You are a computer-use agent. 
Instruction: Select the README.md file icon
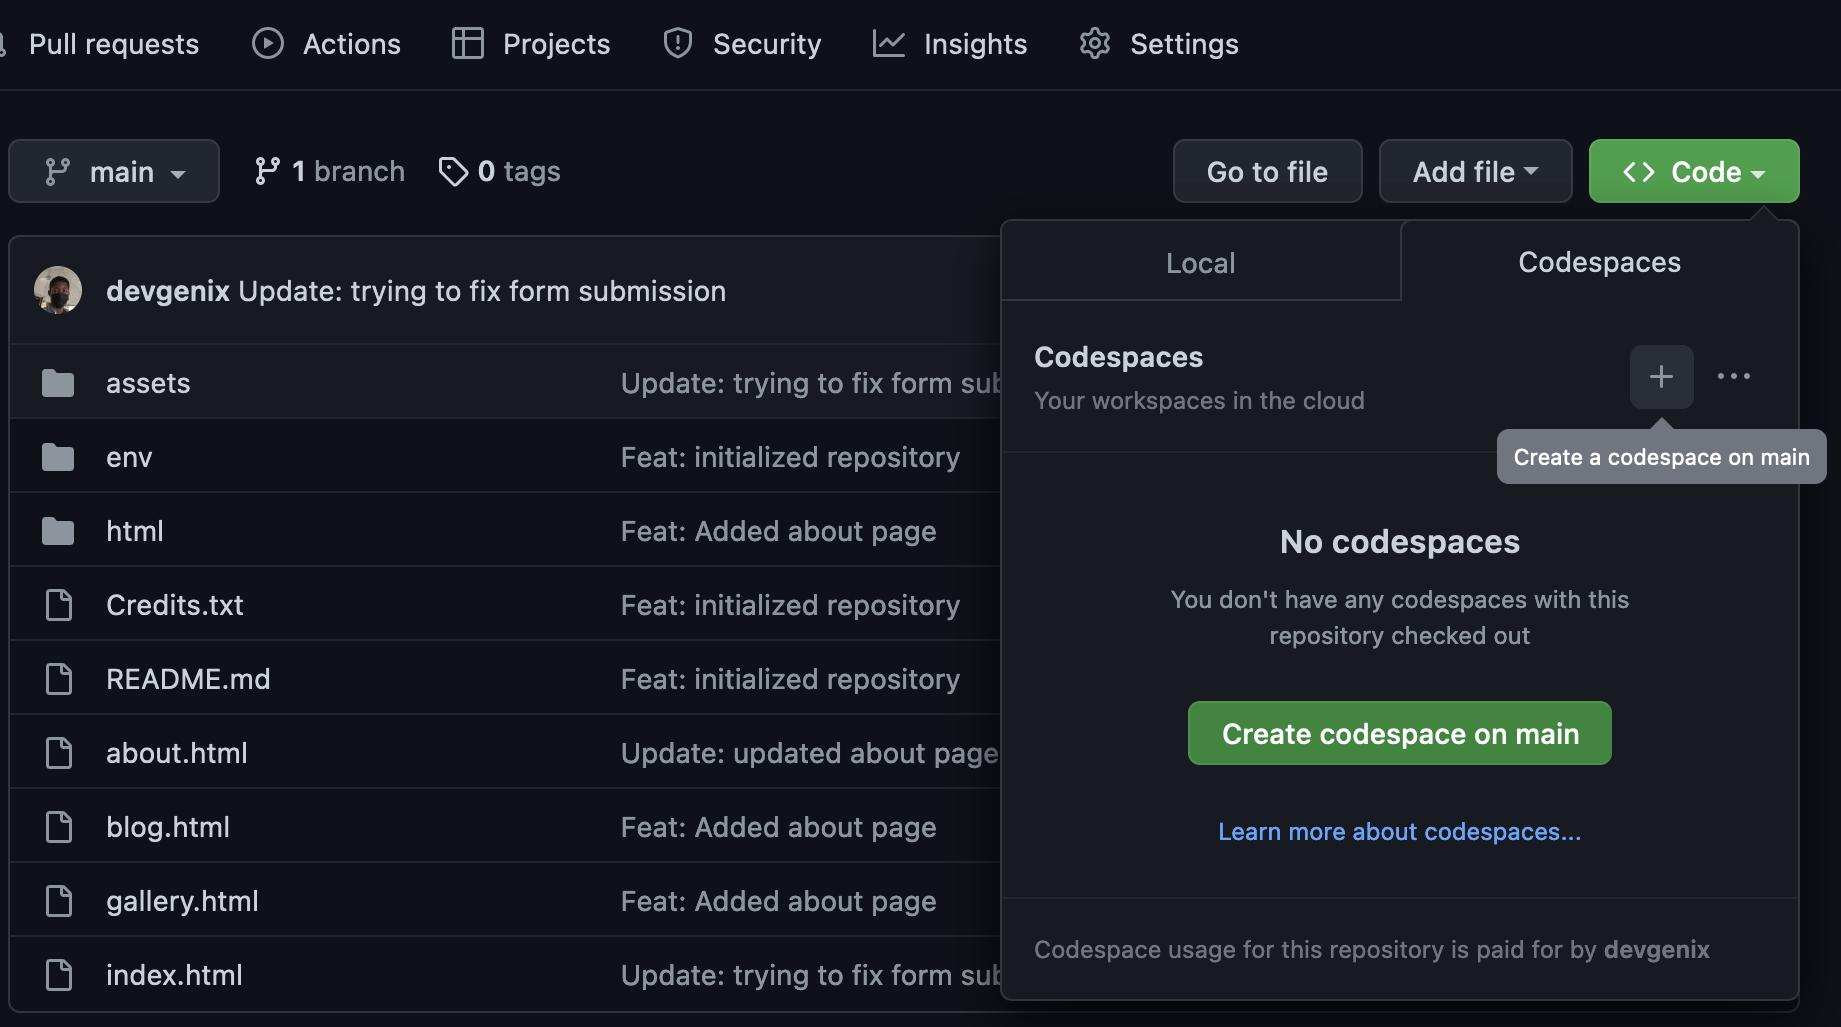pos(59,679)
